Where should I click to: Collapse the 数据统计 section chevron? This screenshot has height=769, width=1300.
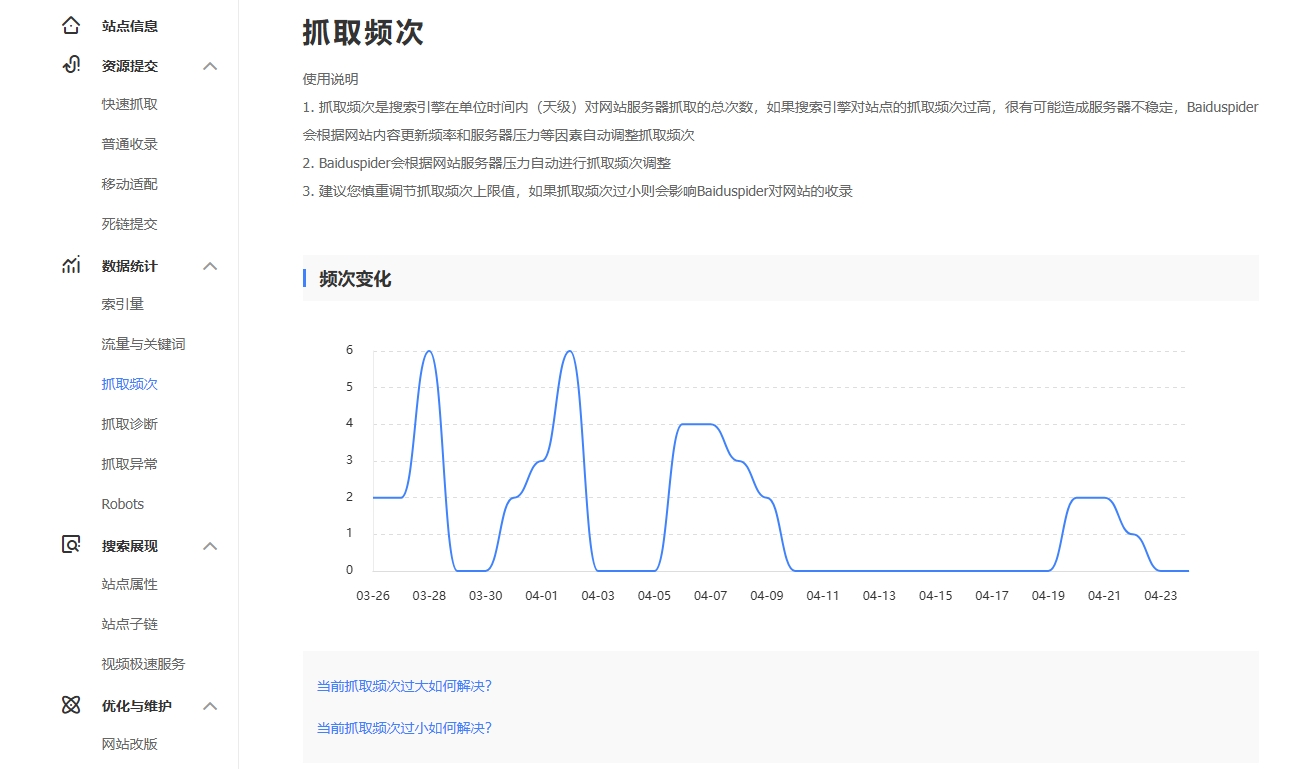(x=210, y=266)
